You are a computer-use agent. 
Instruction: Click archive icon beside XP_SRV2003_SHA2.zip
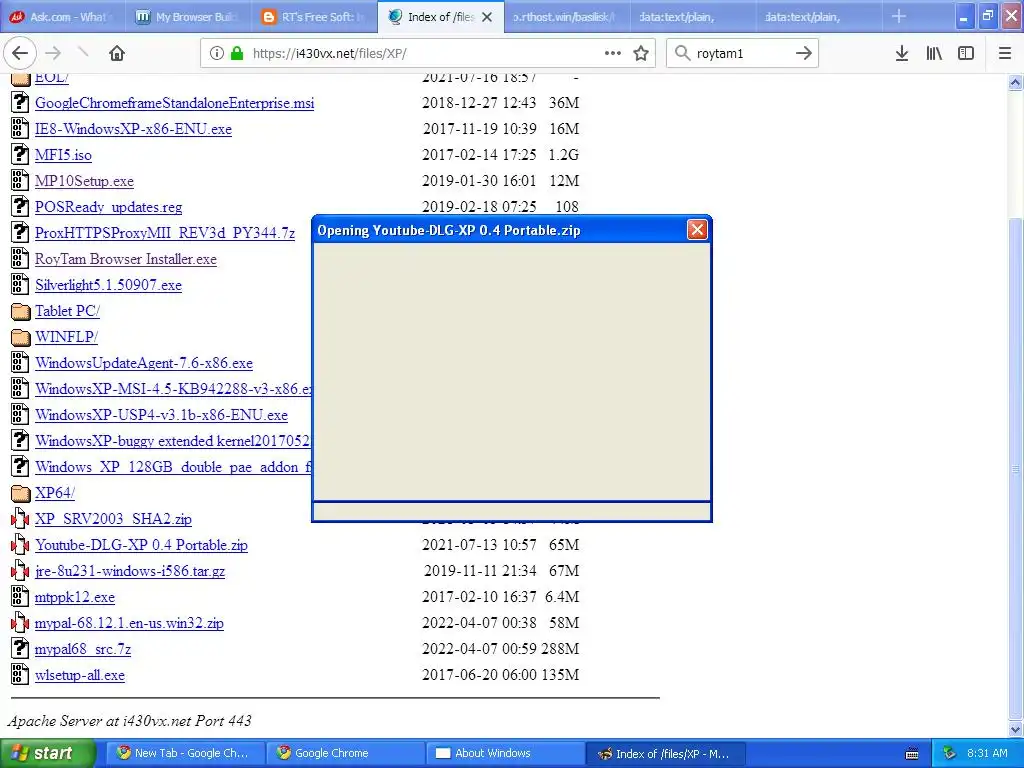[x=20, y=519]
